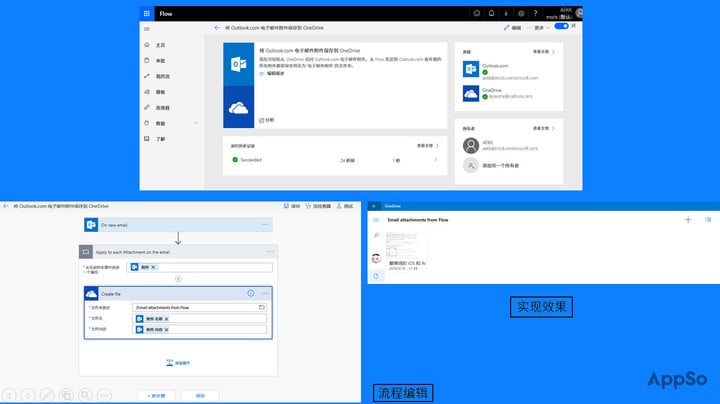Click Add an action inside Apply to each
Viewport: 720px width, 404px height.
click(178, 363)
